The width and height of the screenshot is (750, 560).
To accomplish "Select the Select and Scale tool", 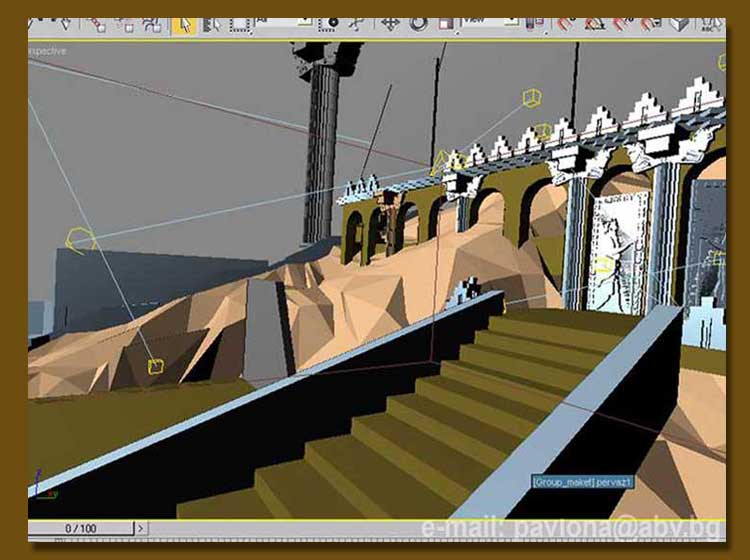I will [x=446, y=24].
